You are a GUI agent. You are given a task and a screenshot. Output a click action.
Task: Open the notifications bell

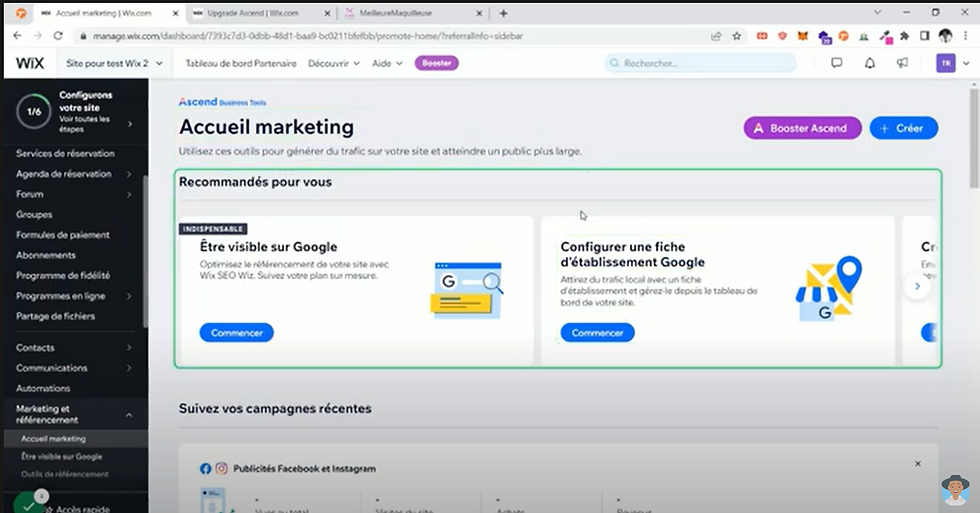pyautogui.click(x=869, y=63)
